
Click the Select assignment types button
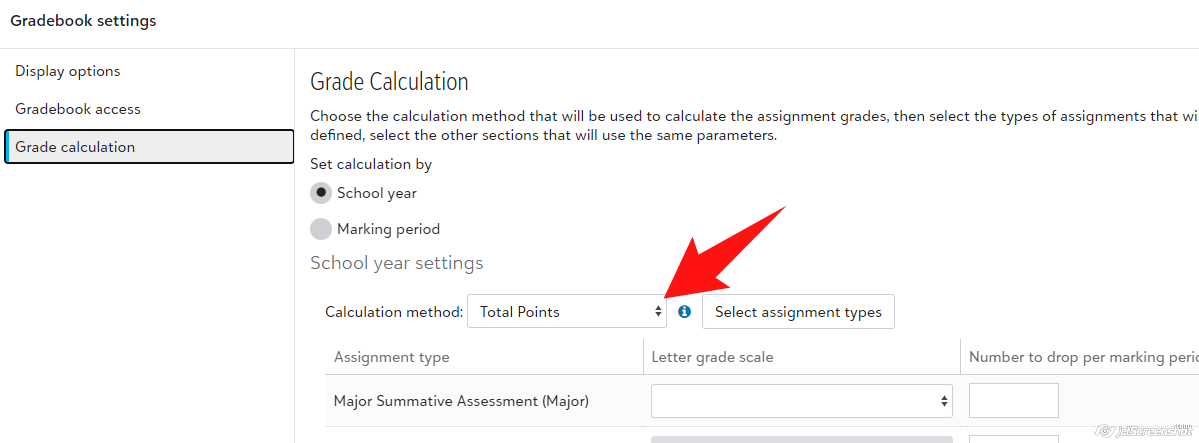tap(798, 312)
